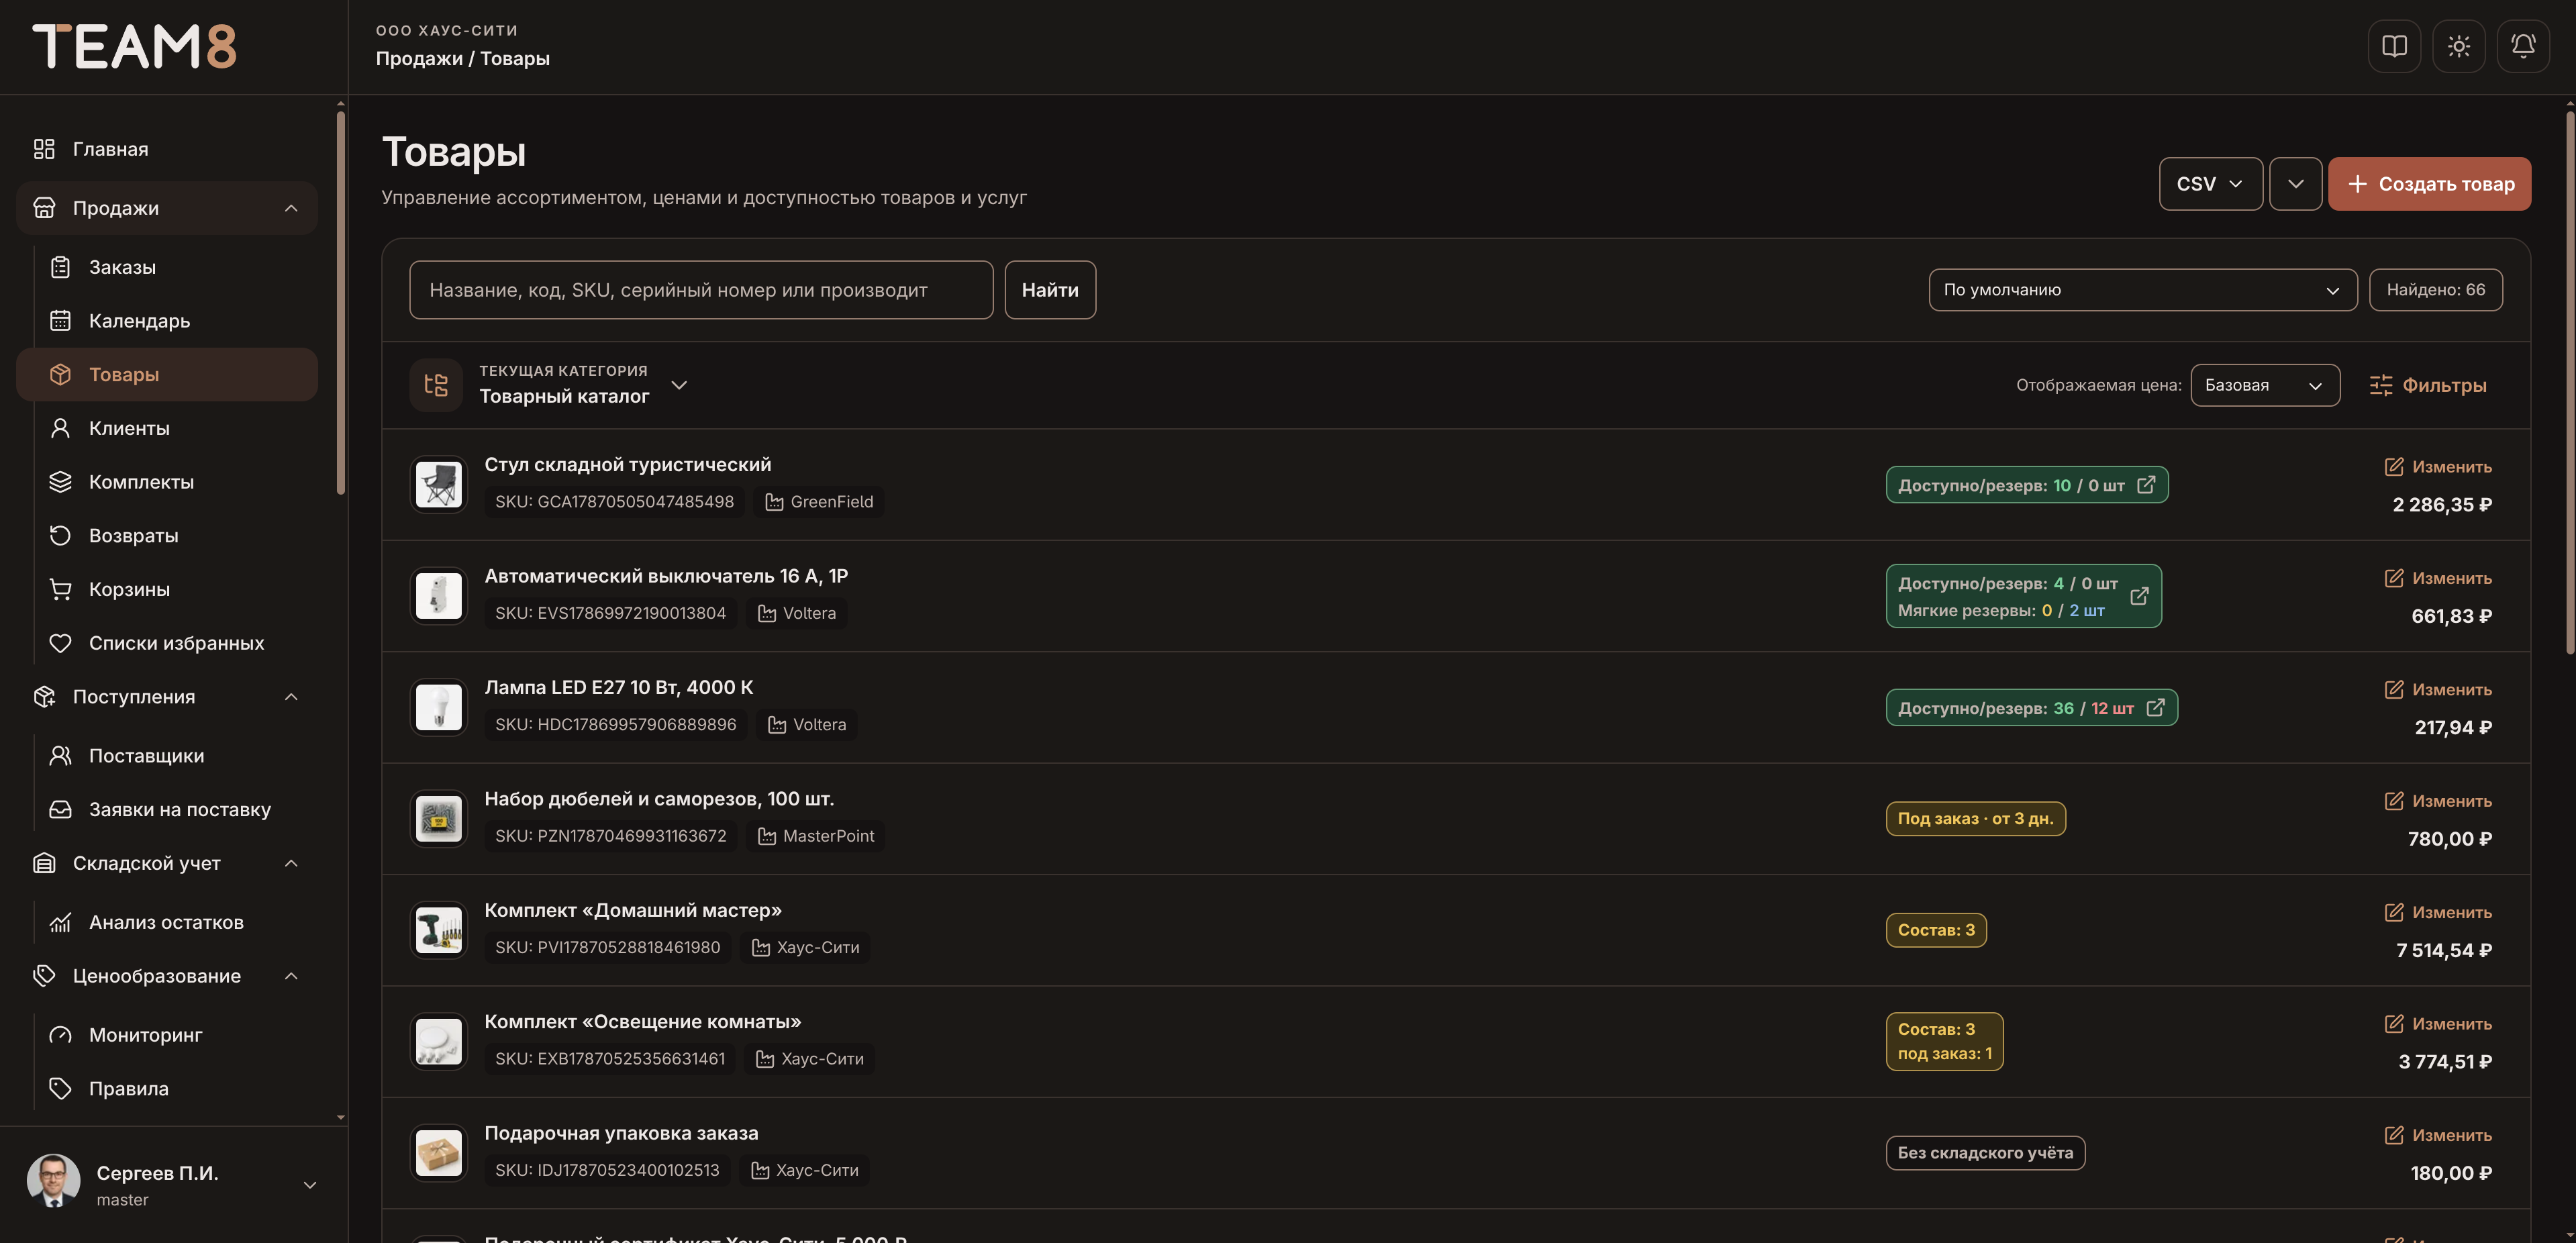Open Списки избранных
The height and width of the screenshot is (1243, 2576).
click(x=175, y=643)
